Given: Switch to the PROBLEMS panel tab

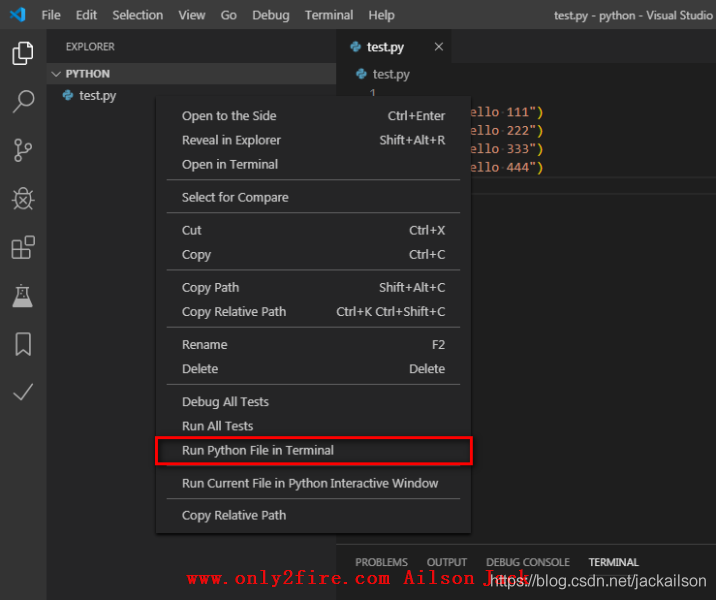Looking at the screenshot, I should pos(381,562).
